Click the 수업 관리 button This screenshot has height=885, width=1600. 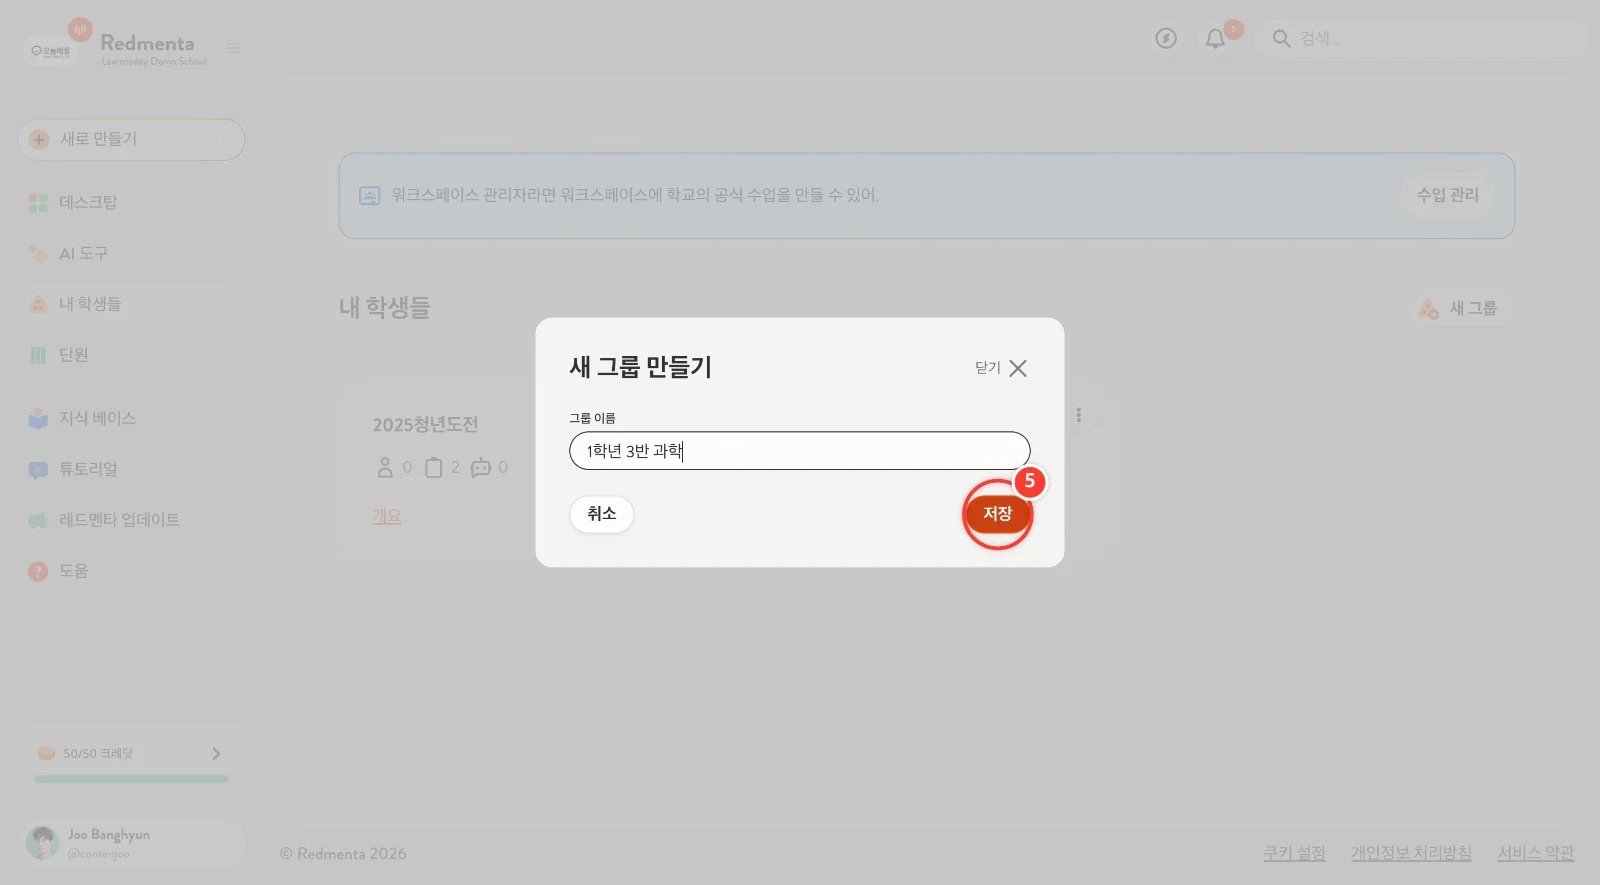point(1447,195)
